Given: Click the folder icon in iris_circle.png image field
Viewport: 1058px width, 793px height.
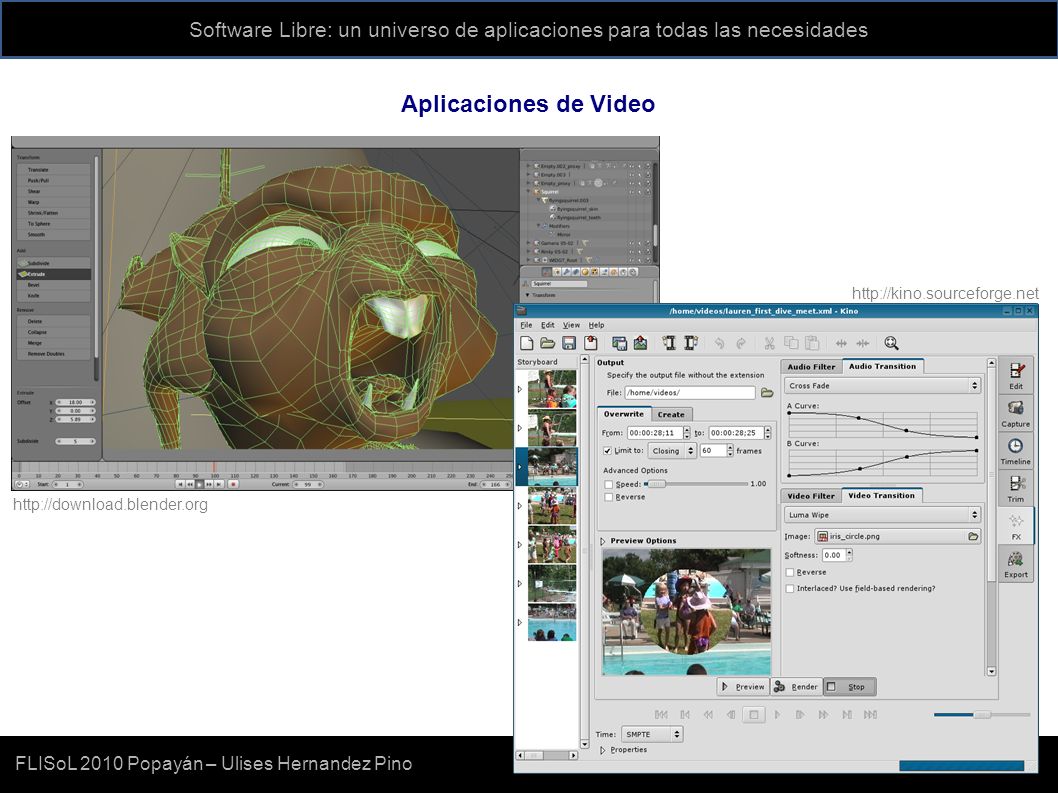Looking at the screenshot, I should 973,536.
